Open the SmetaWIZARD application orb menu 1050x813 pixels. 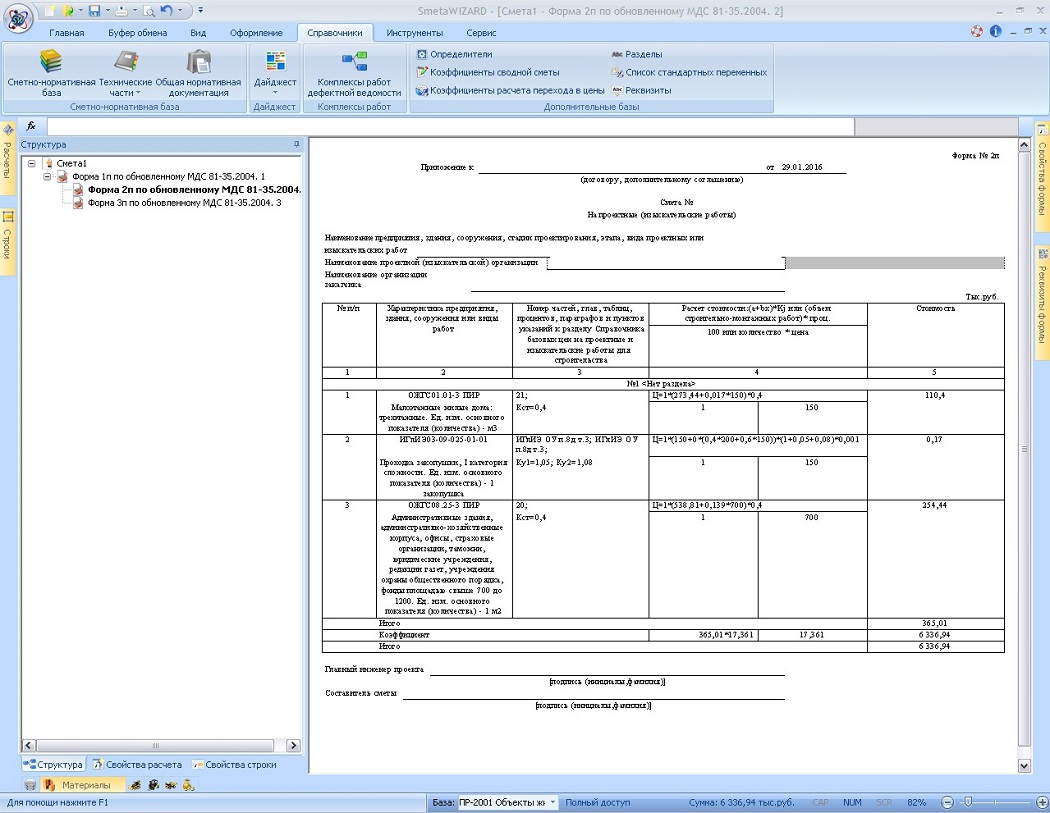coord(17,17)
